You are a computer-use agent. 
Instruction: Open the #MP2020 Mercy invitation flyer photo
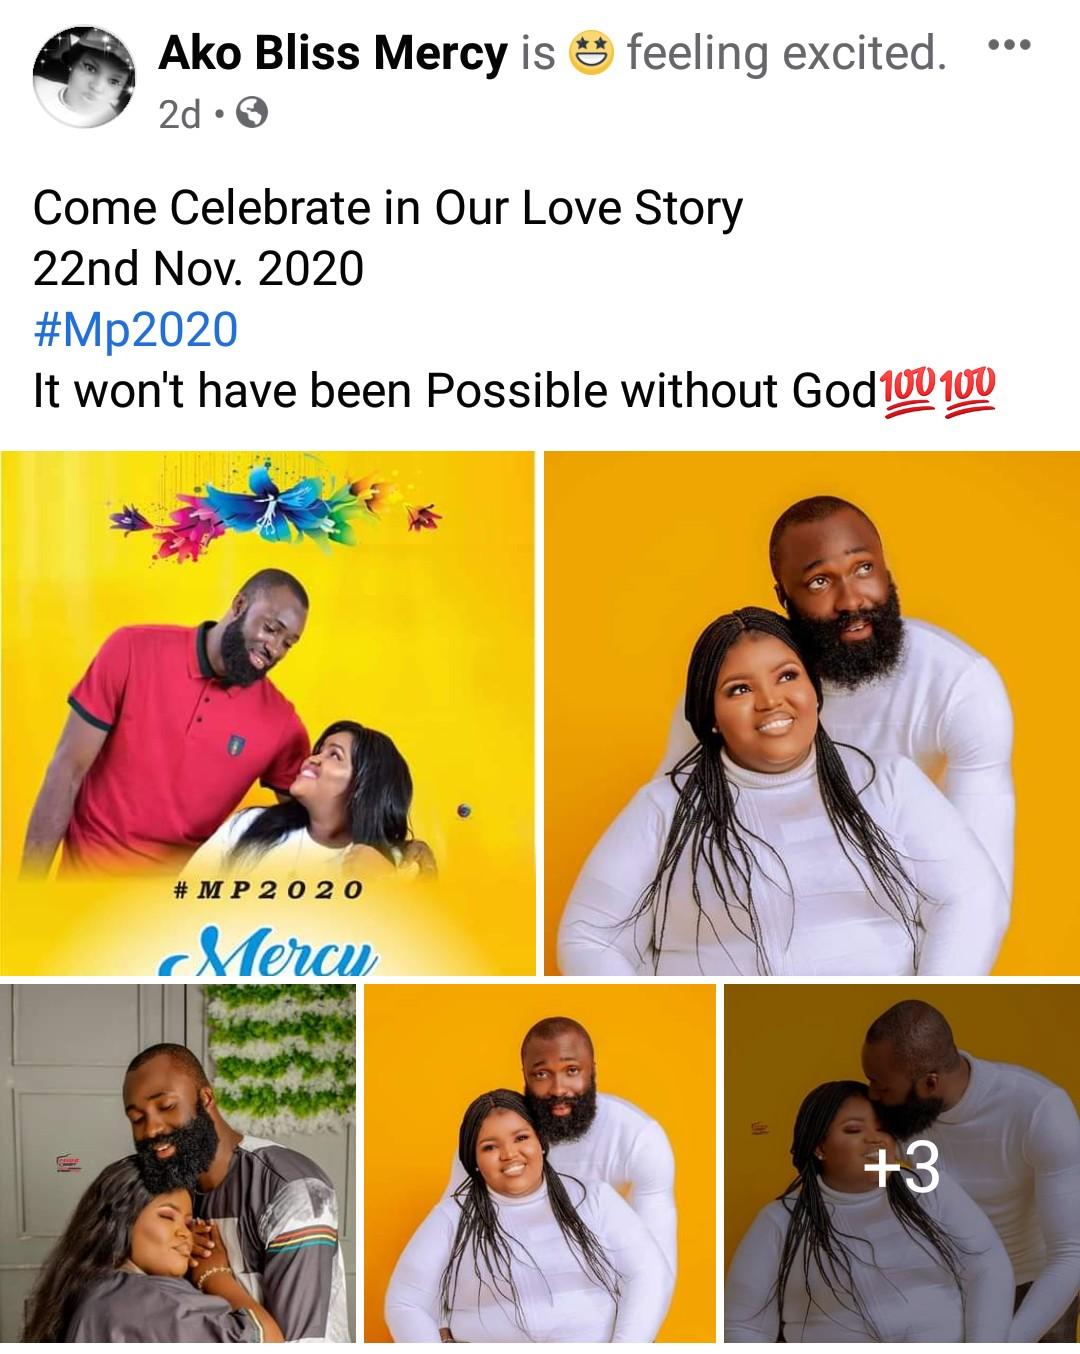267,713
